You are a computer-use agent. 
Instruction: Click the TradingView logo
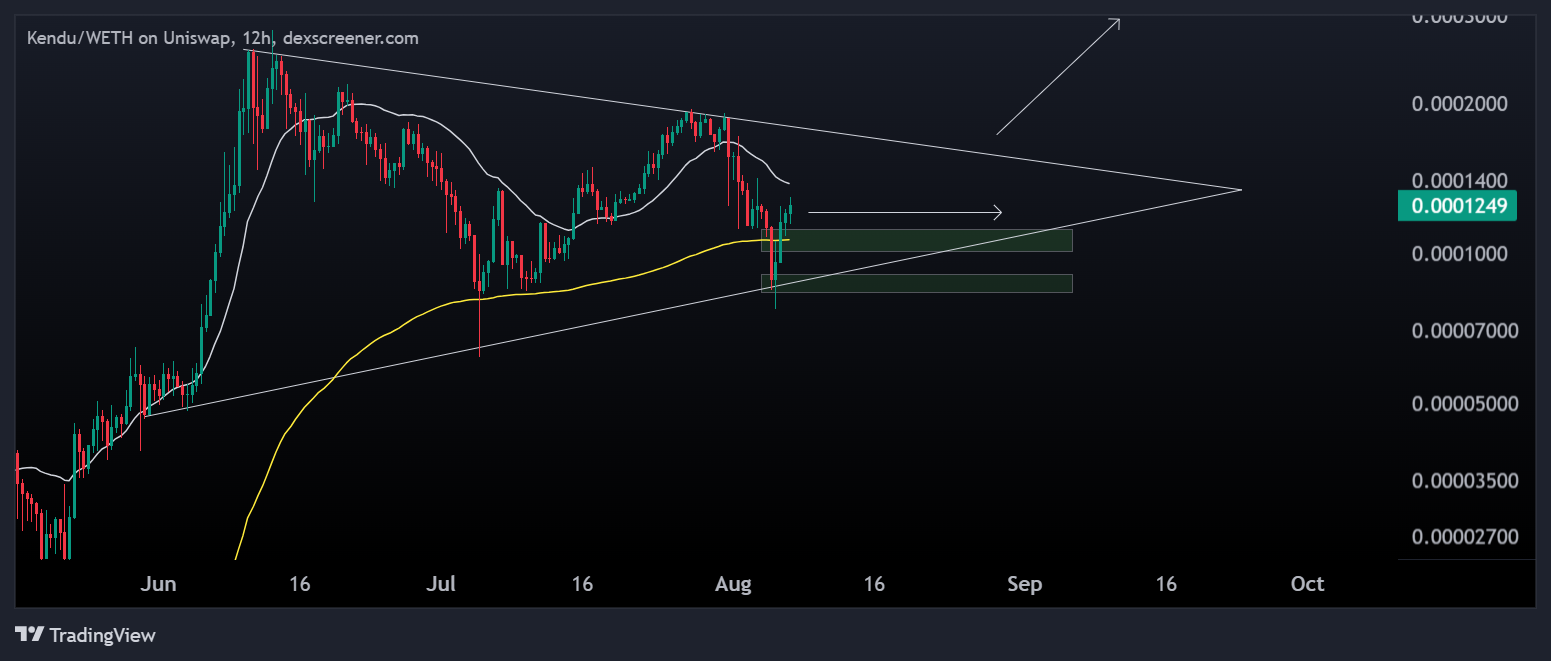pyautogui.click(x=86, y=635)
